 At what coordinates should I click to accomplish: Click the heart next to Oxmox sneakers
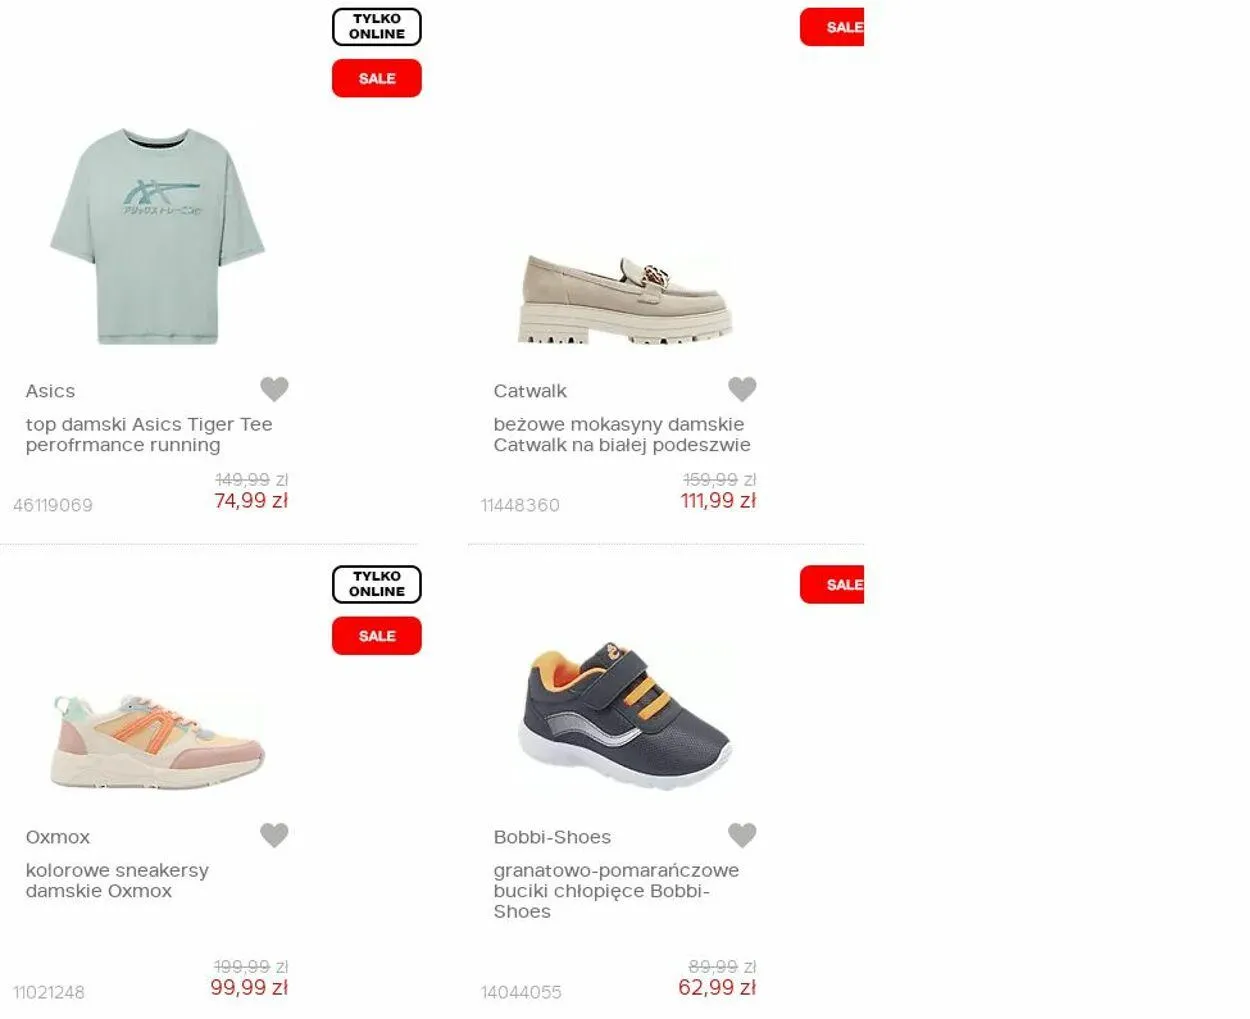click(274, 835)
